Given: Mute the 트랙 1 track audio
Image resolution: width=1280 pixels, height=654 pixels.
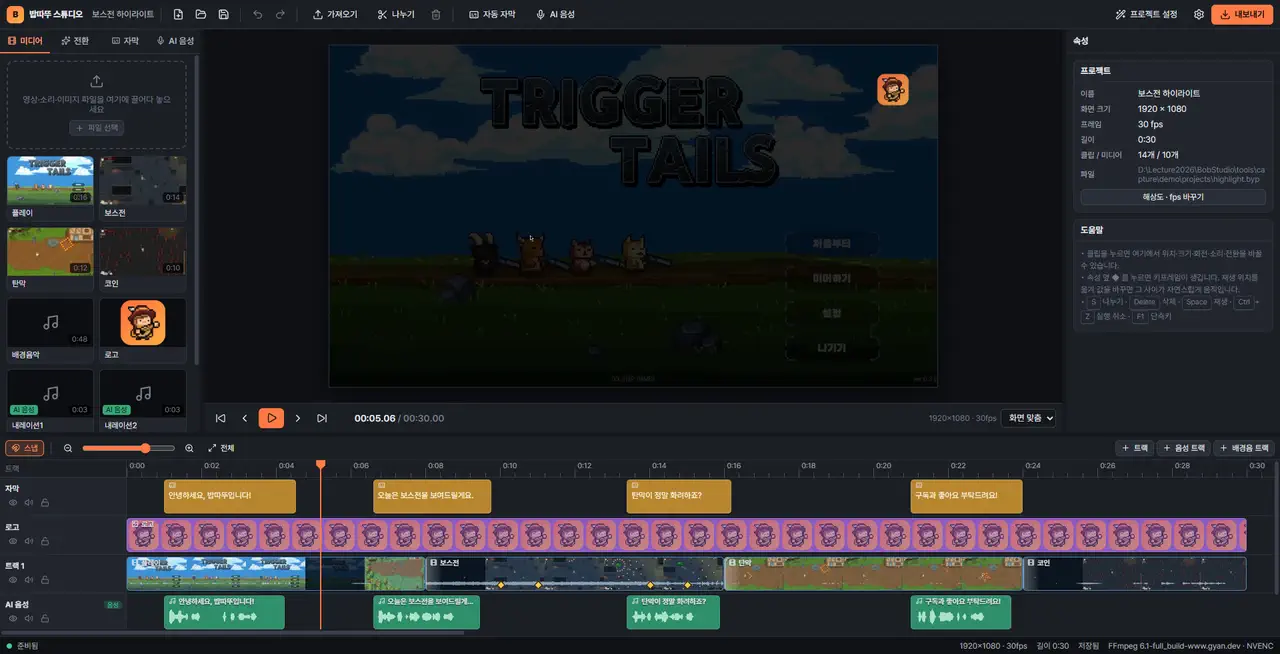Looking at the screenshot, I should (x=29, y=580).
